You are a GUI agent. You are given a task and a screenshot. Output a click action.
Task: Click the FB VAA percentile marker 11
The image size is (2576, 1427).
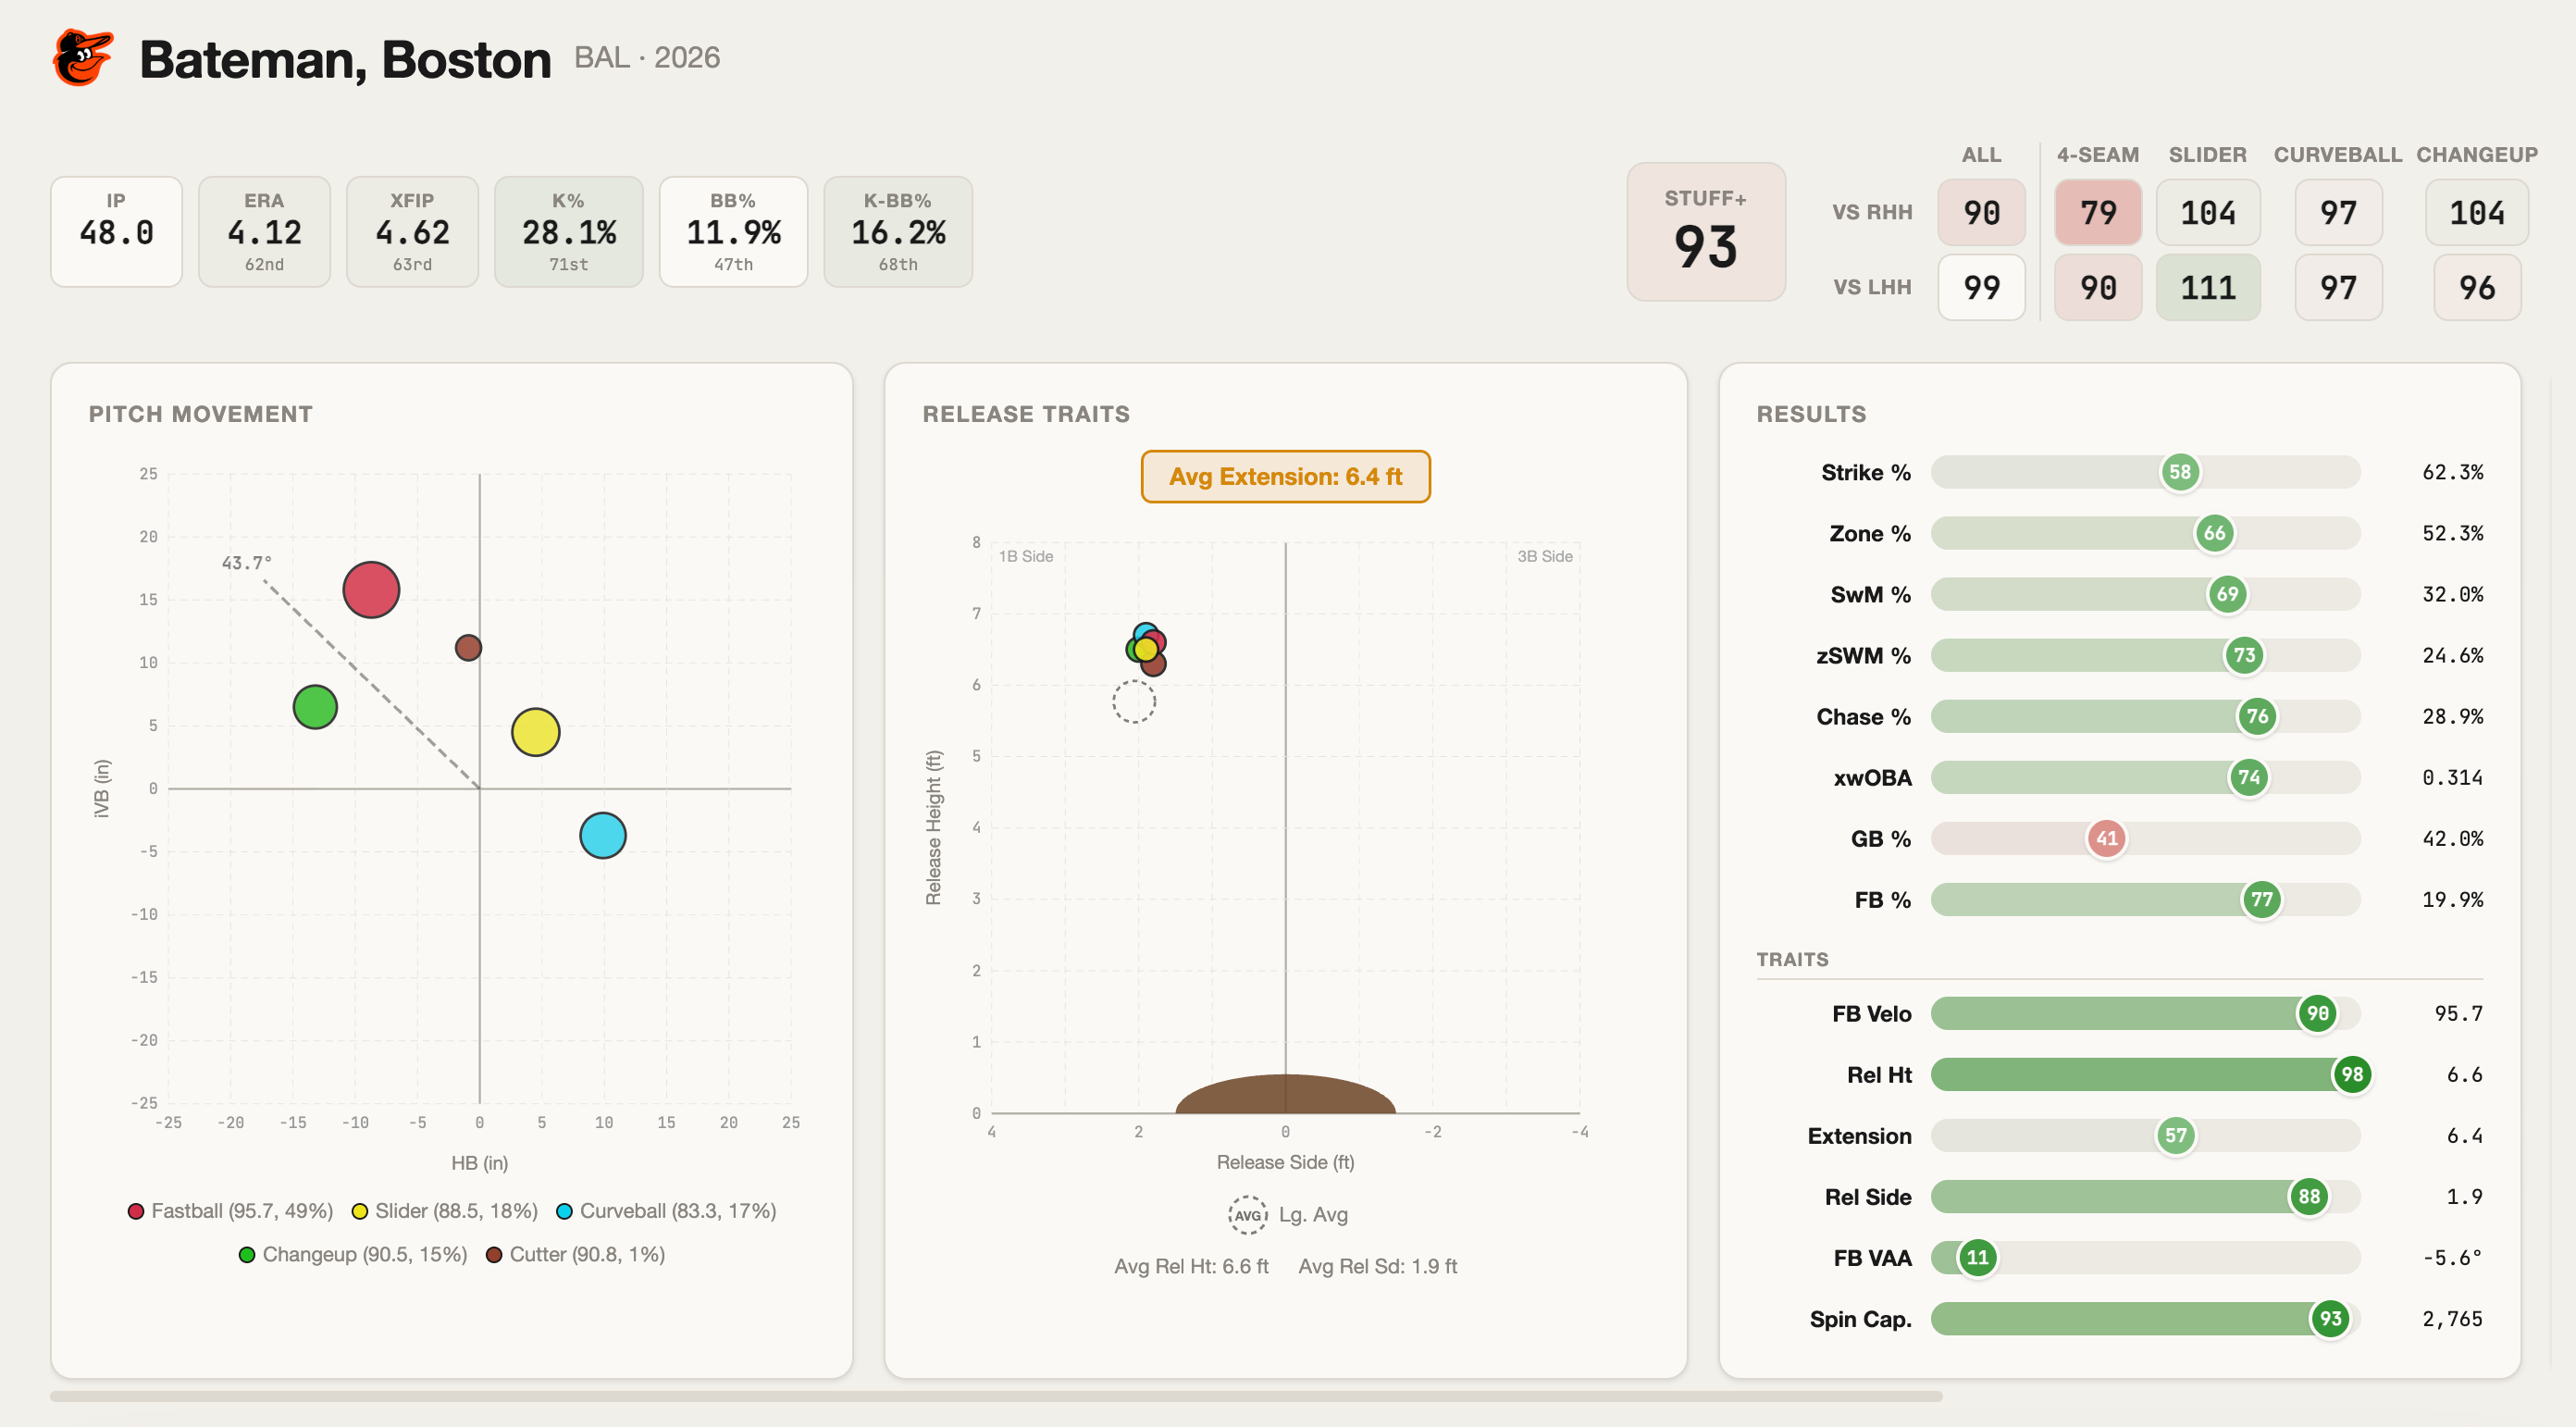coord(1978,1258)
